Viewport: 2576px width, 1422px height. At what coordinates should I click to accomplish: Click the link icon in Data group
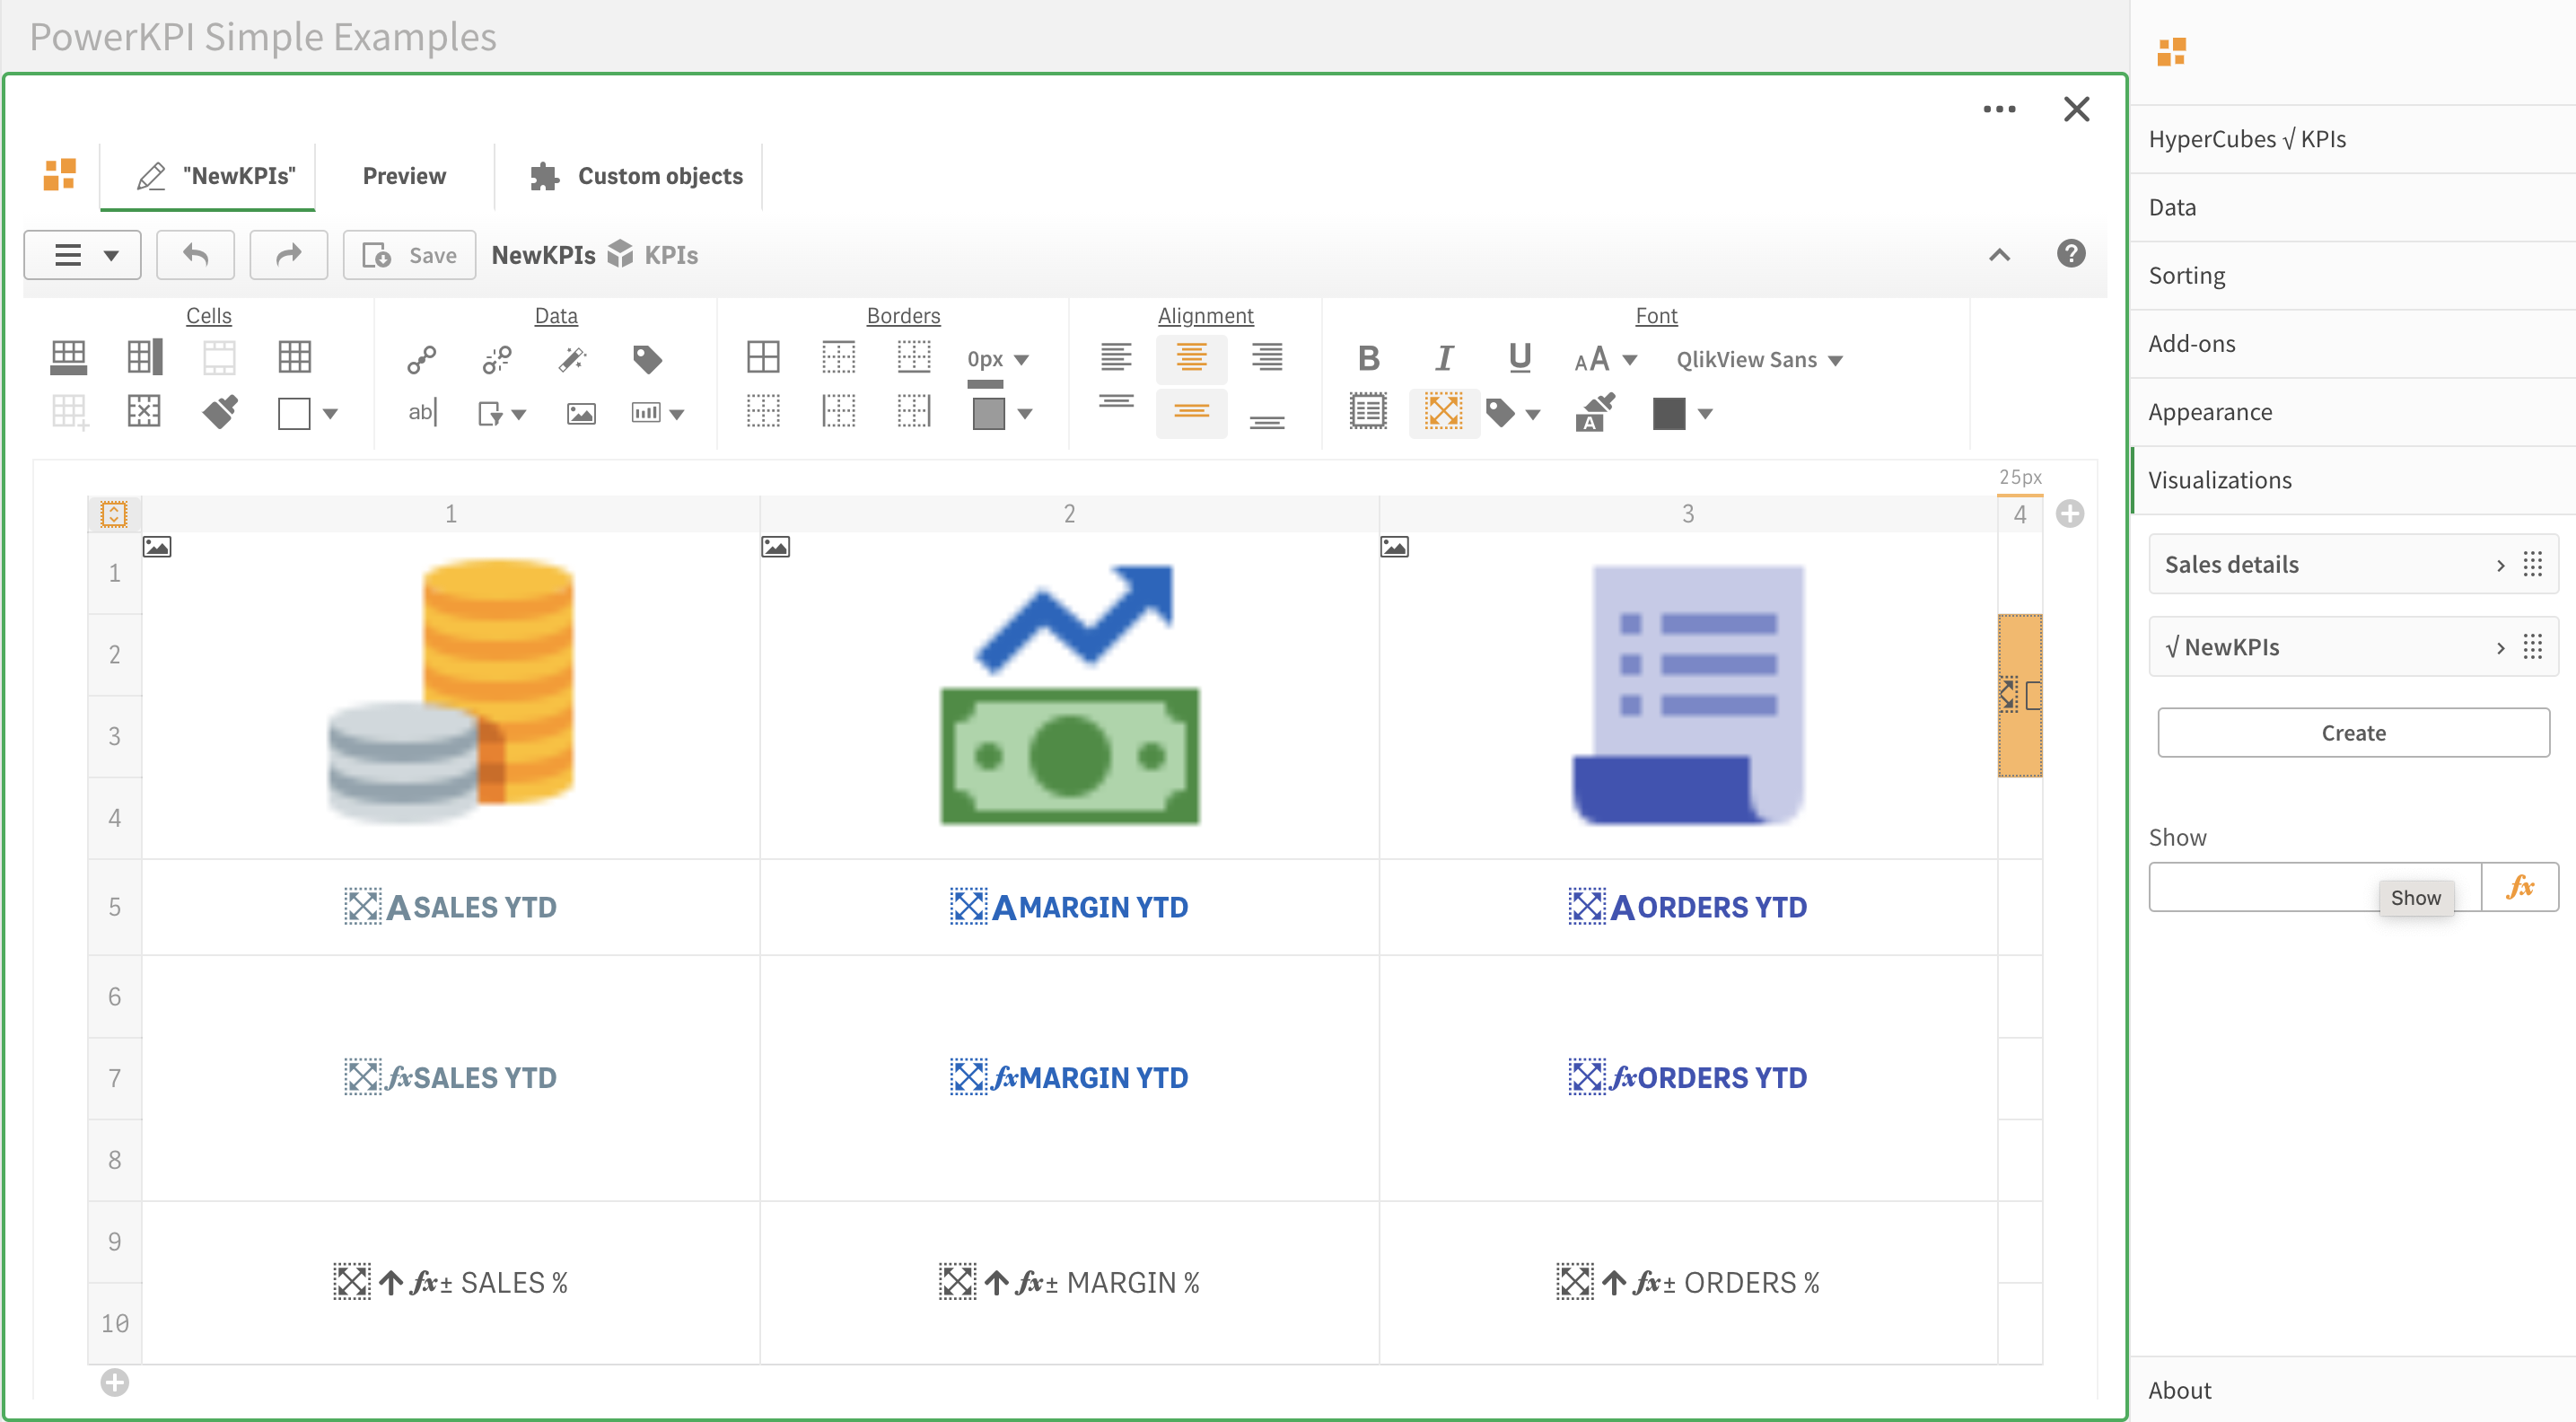point(421,359)
